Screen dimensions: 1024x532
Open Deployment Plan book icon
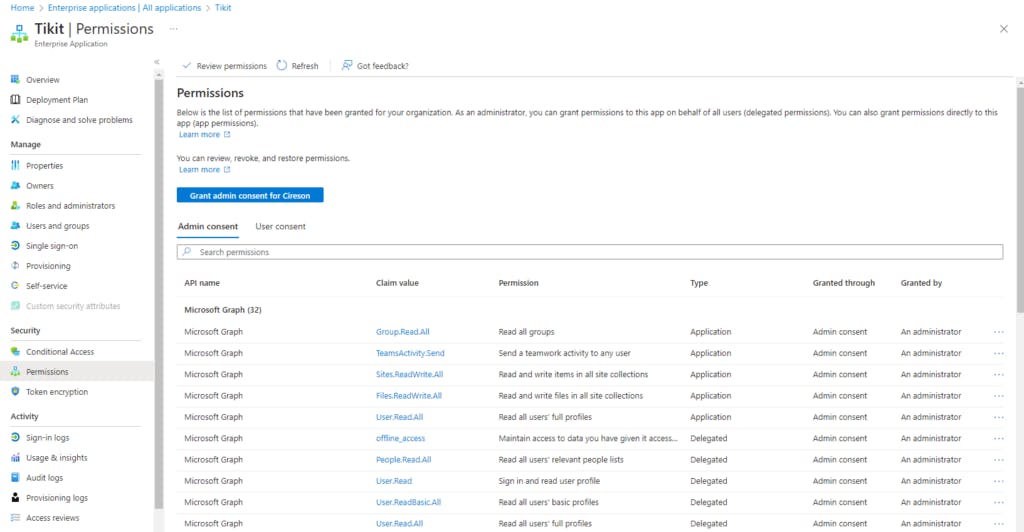[16, 100]
